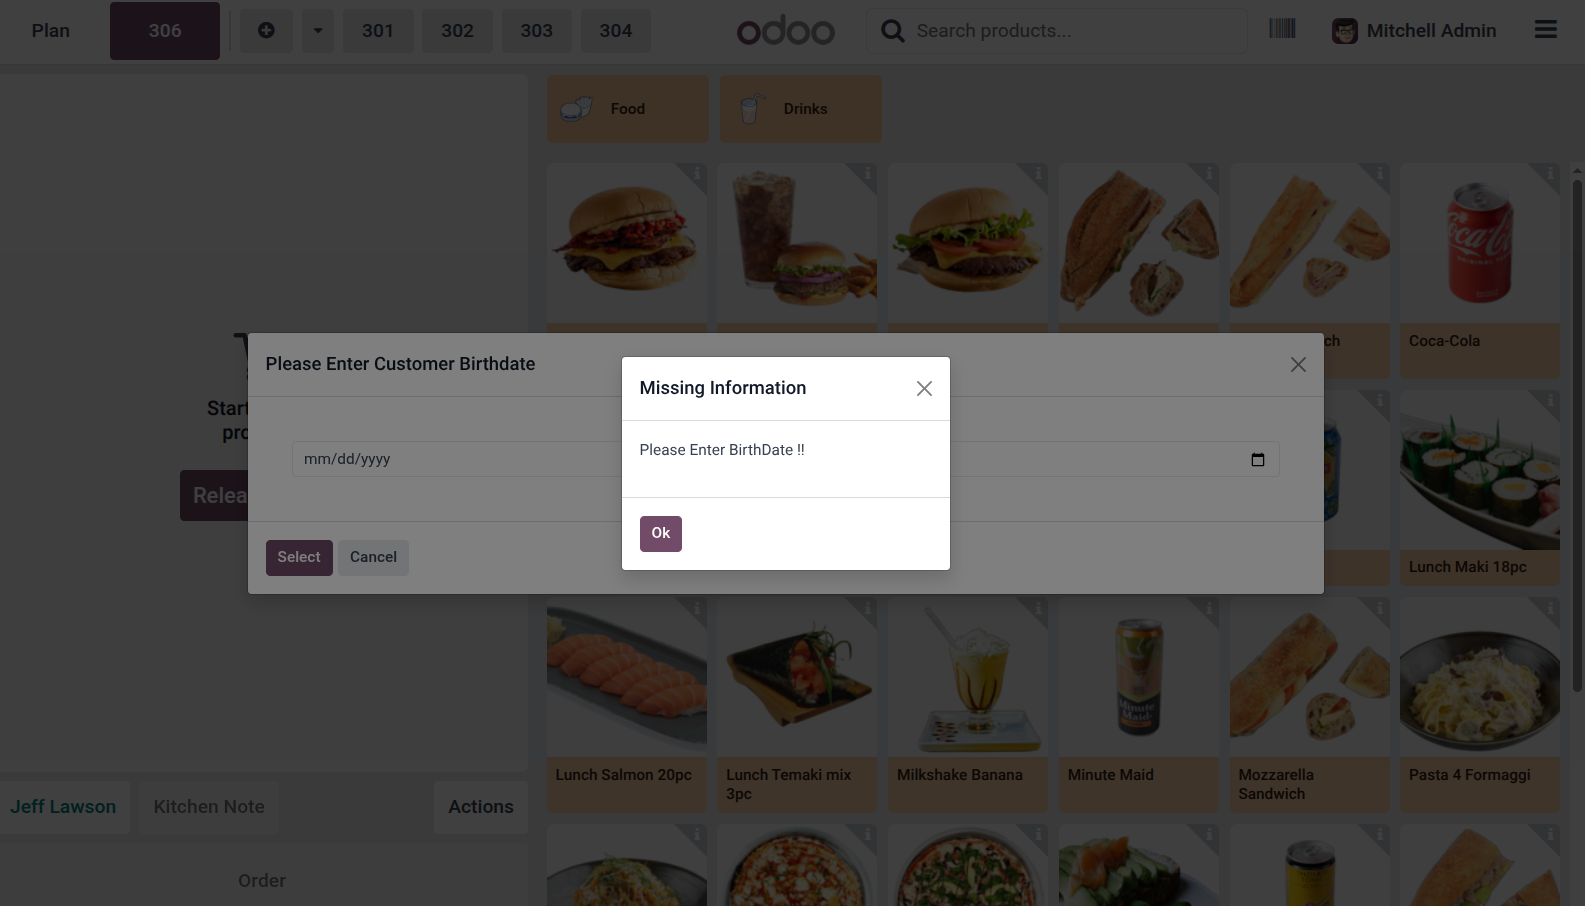Select the Drinks category

pyautogui.click(x=801, y=109)
